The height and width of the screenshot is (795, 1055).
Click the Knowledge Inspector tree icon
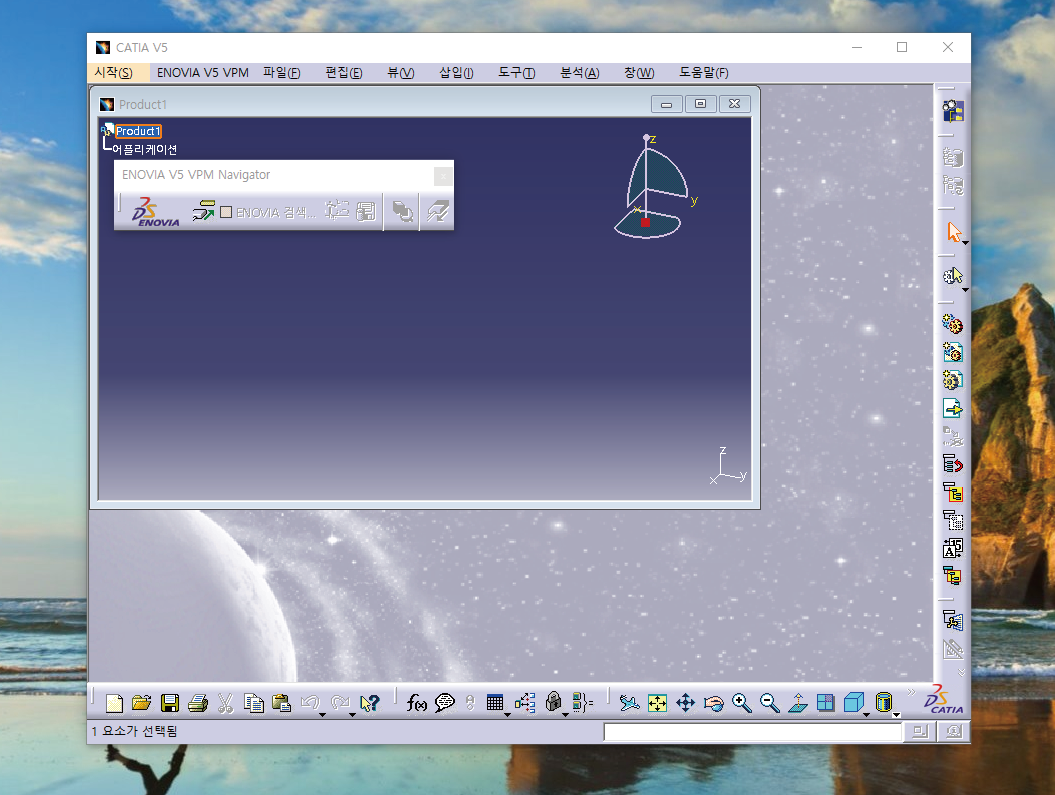point(525,704)
